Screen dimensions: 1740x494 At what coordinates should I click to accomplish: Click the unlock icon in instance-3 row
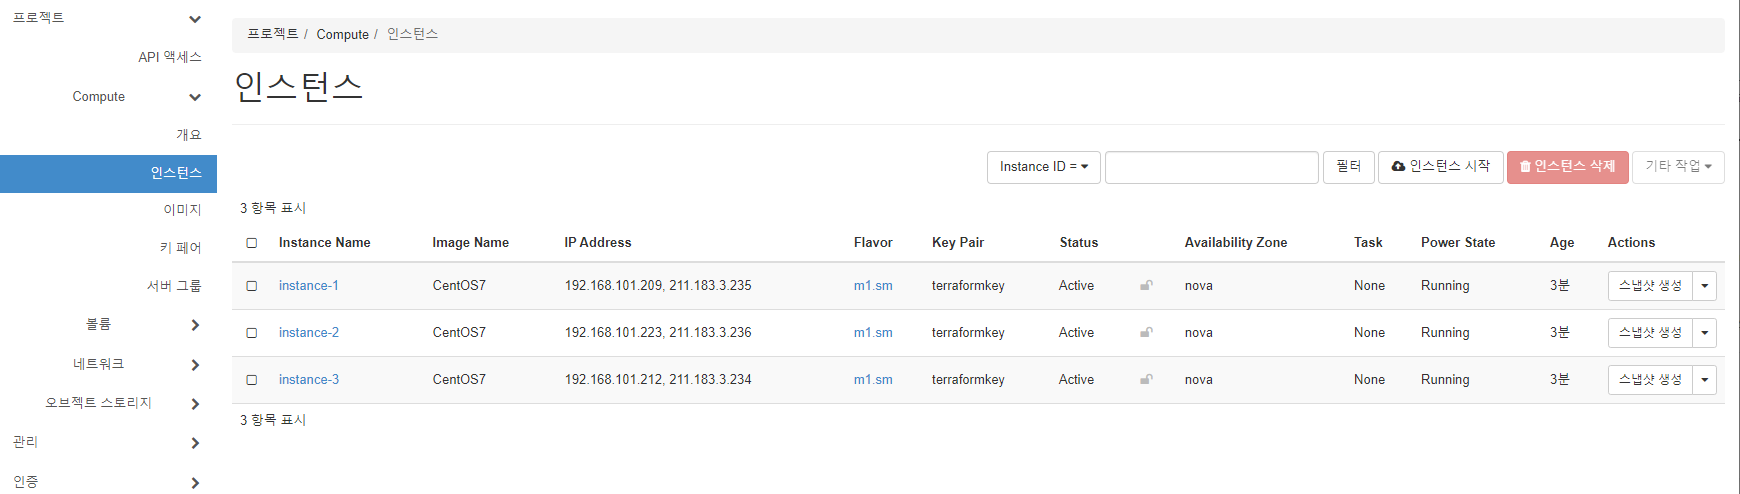(1146, 380)
